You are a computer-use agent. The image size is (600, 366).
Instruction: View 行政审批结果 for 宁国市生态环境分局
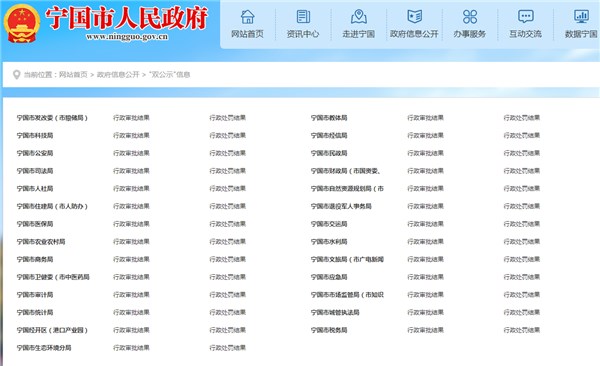coord(131,348)
